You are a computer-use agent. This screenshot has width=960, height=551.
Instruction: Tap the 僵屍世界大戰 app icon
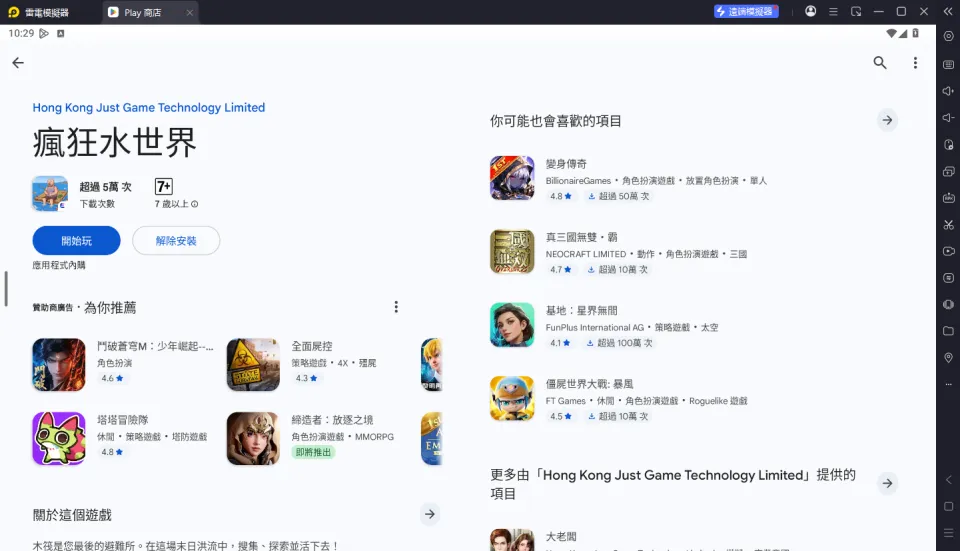click(512, 399)
